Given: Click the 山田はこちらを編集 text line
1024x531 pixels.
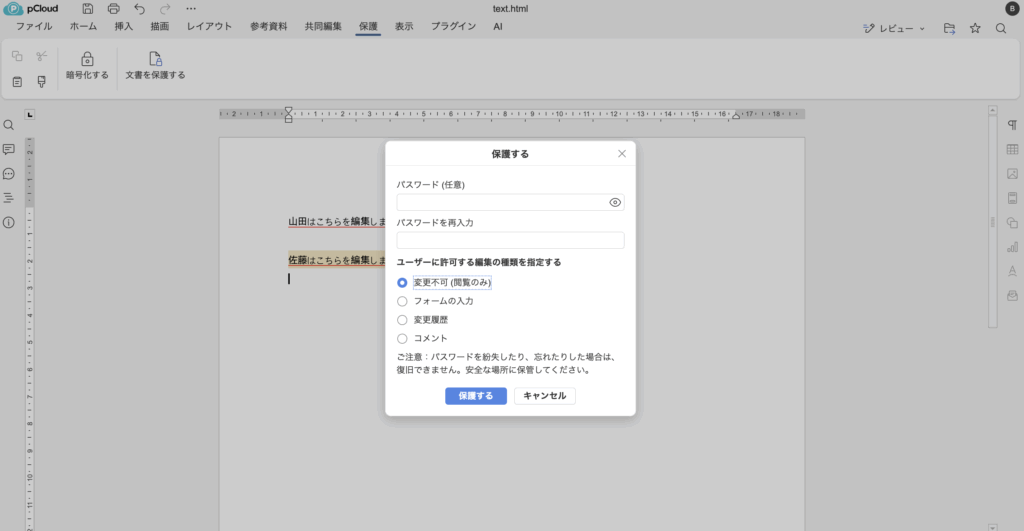Looking at the screenshot, I should (x=337, y=222).
